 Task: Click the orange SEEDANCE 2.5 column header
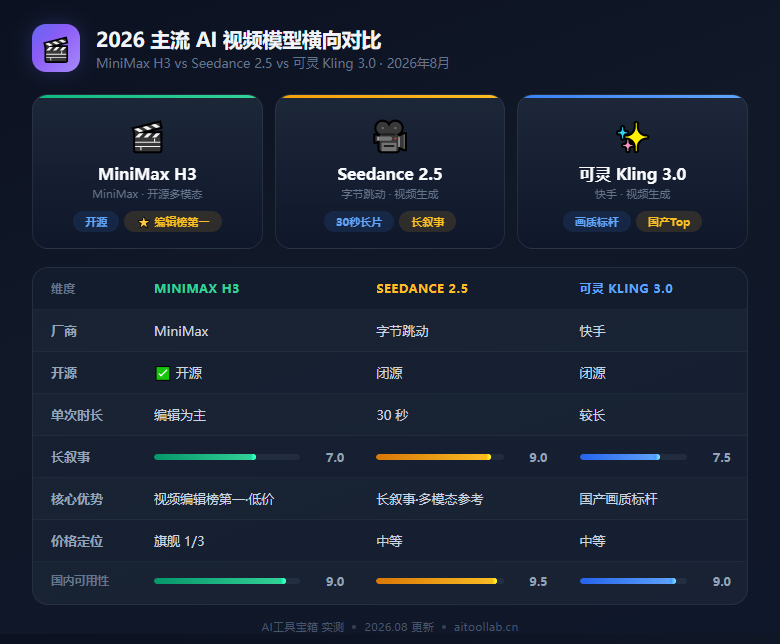coord(422,288)
